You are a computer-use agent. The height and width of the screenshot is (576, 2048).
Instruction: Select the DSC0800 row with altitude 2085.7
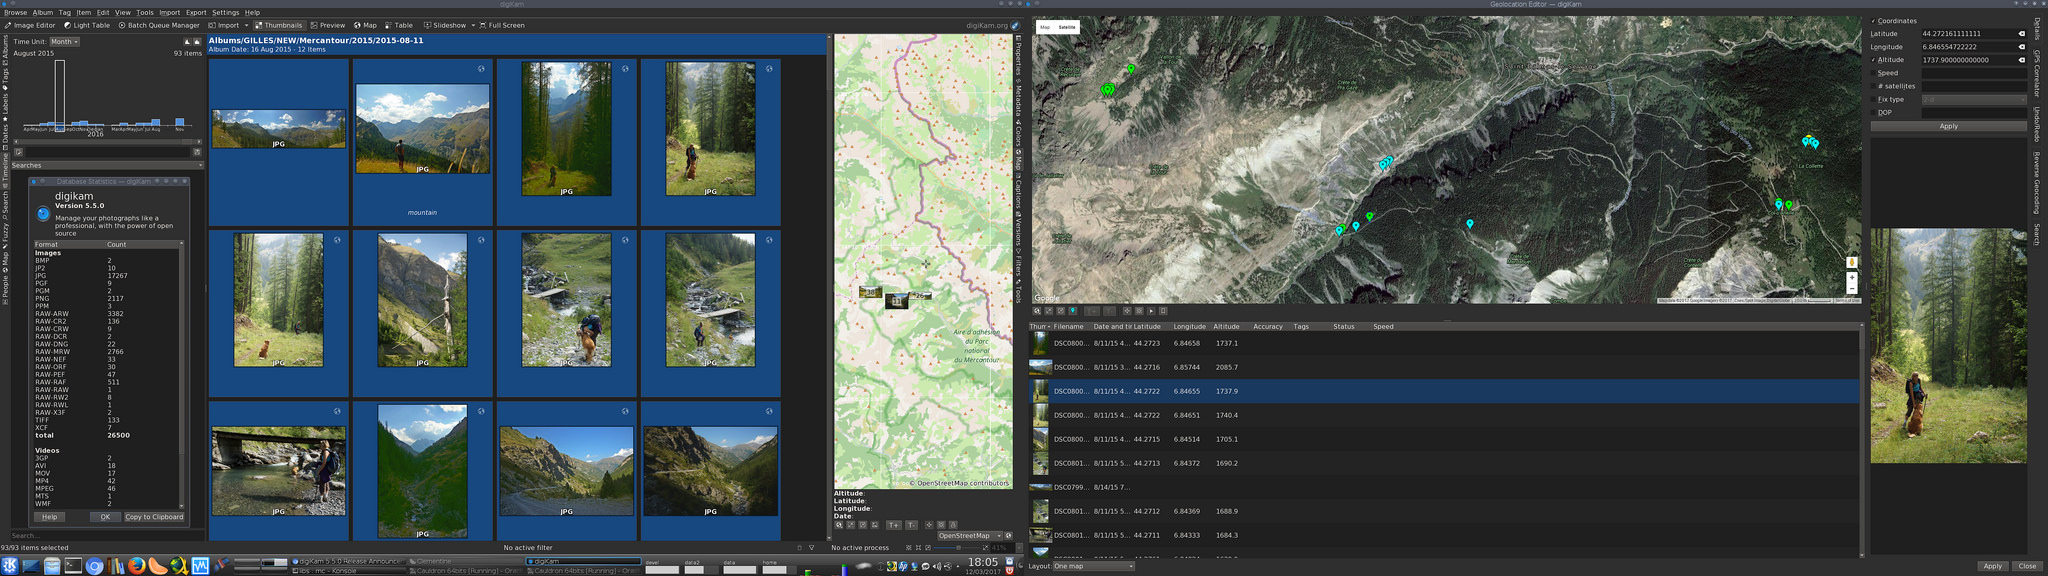(x=1444, y=367)
